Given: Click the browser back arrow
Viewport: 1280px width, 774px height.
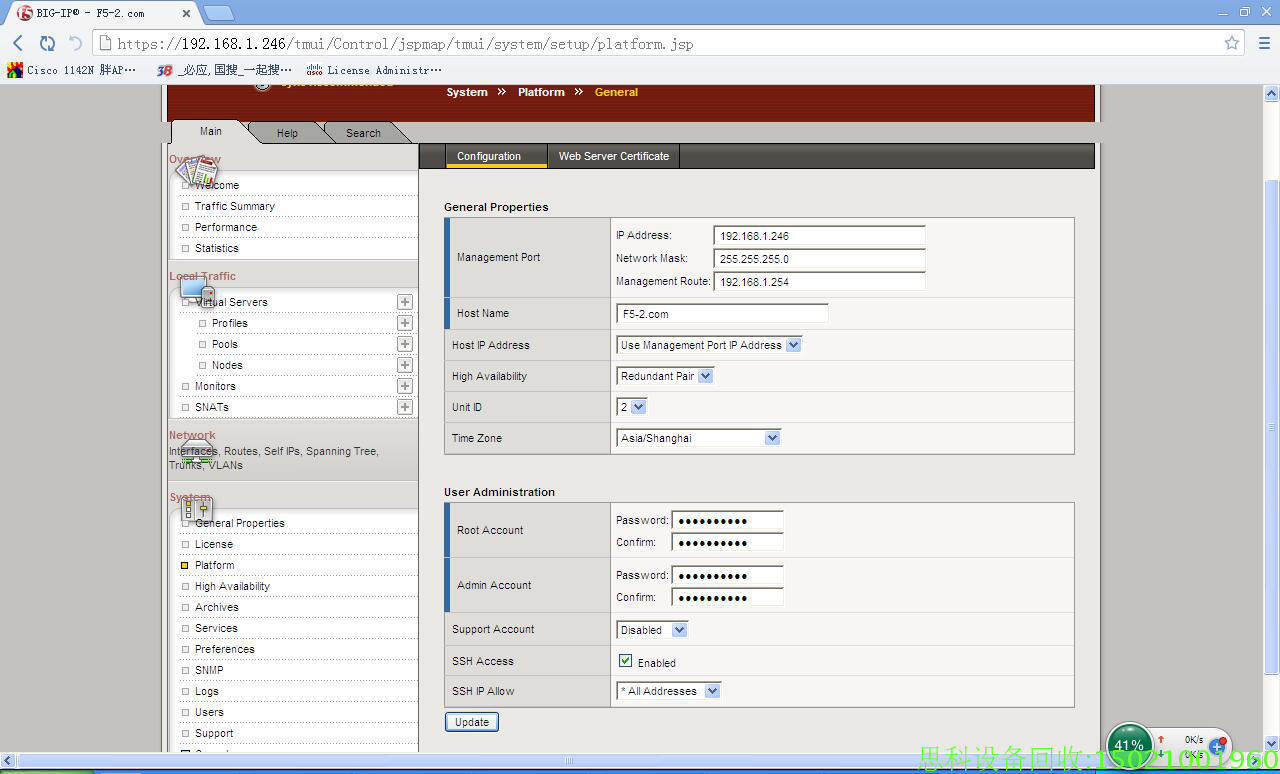Looking at the screenshot, I should 18,43.
